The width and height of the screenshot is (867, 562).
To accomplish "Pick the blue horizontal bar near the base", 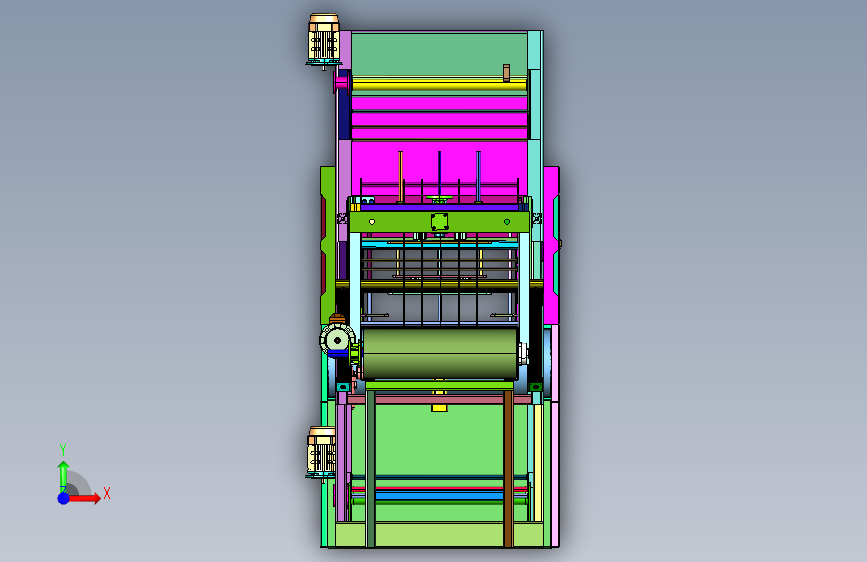I will click(x=440, y=496).
